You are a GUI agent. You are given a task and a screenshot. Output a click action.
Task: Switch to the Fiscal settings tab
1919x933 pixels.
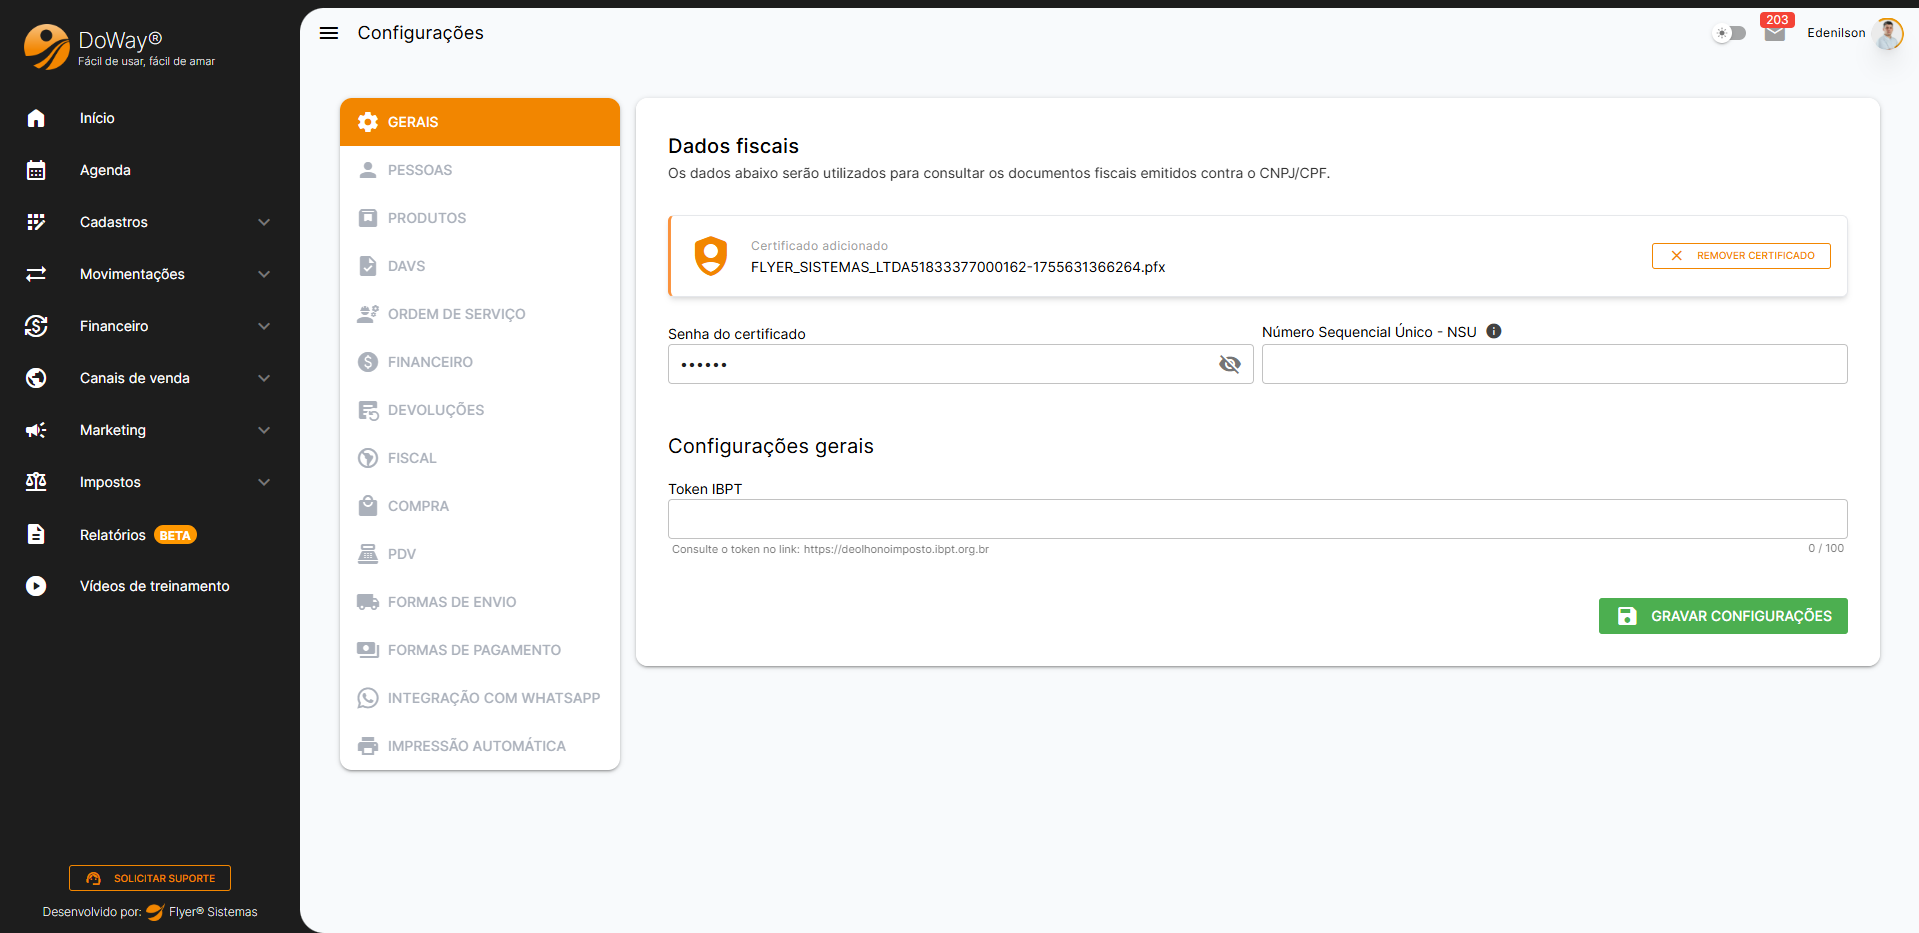click(x=412, y=458)
